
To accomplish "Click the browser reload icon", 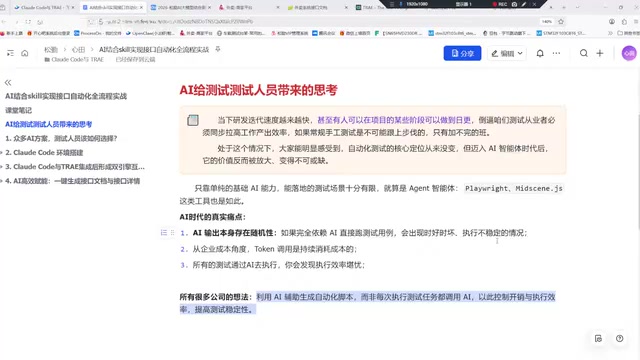I will point(28,22).
